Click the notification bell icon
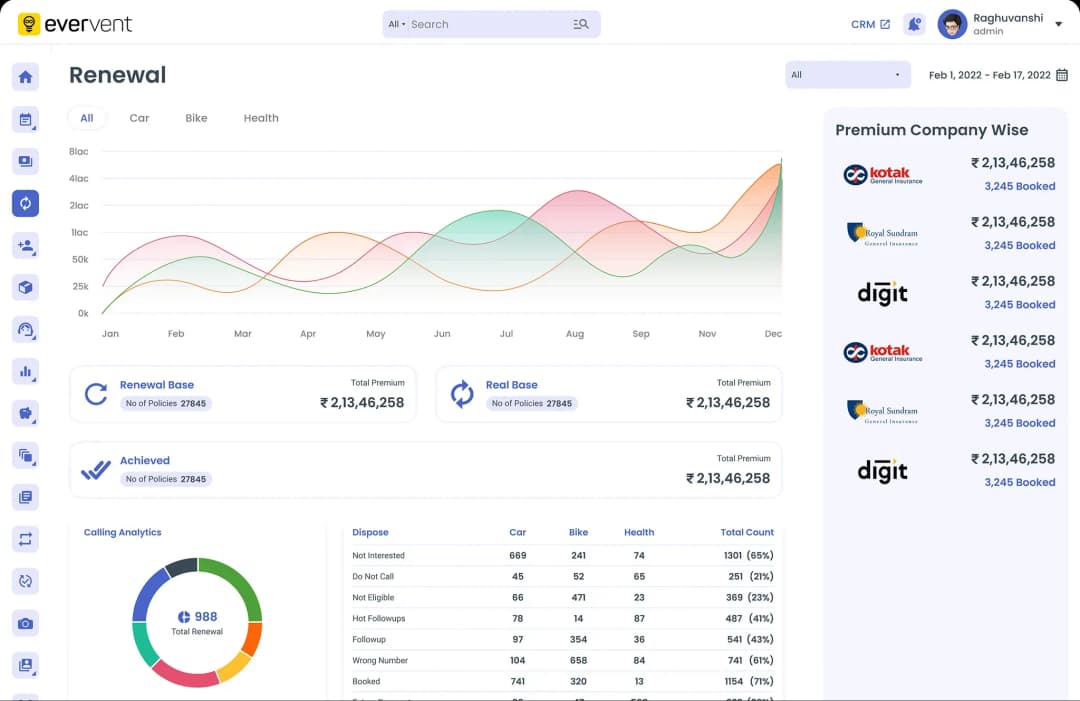 [x=914, y=23]
